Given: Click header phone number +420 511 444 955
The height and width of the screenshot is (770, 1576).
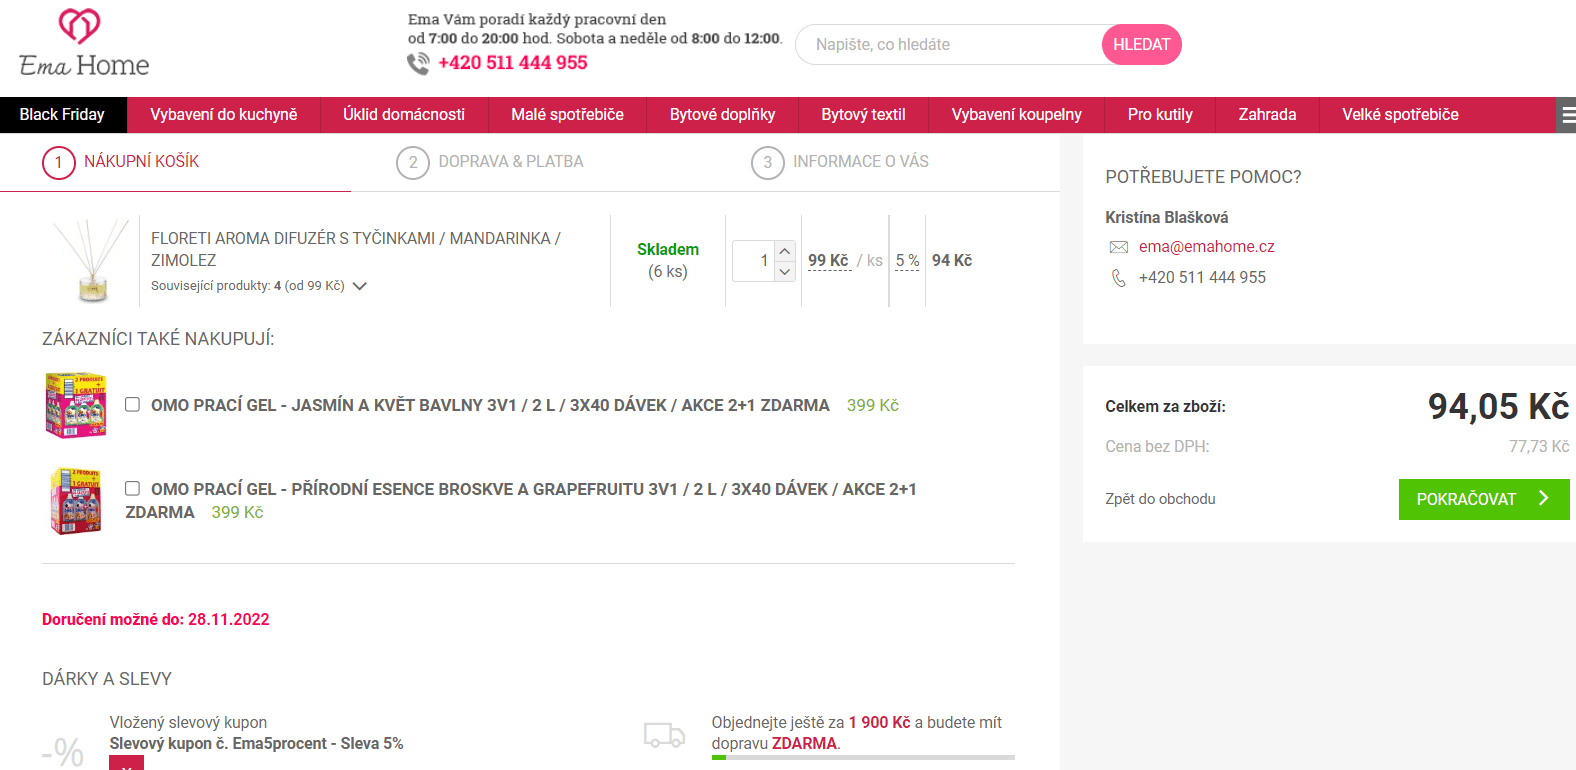Looking at the screenshot, I should pos(513,63).
